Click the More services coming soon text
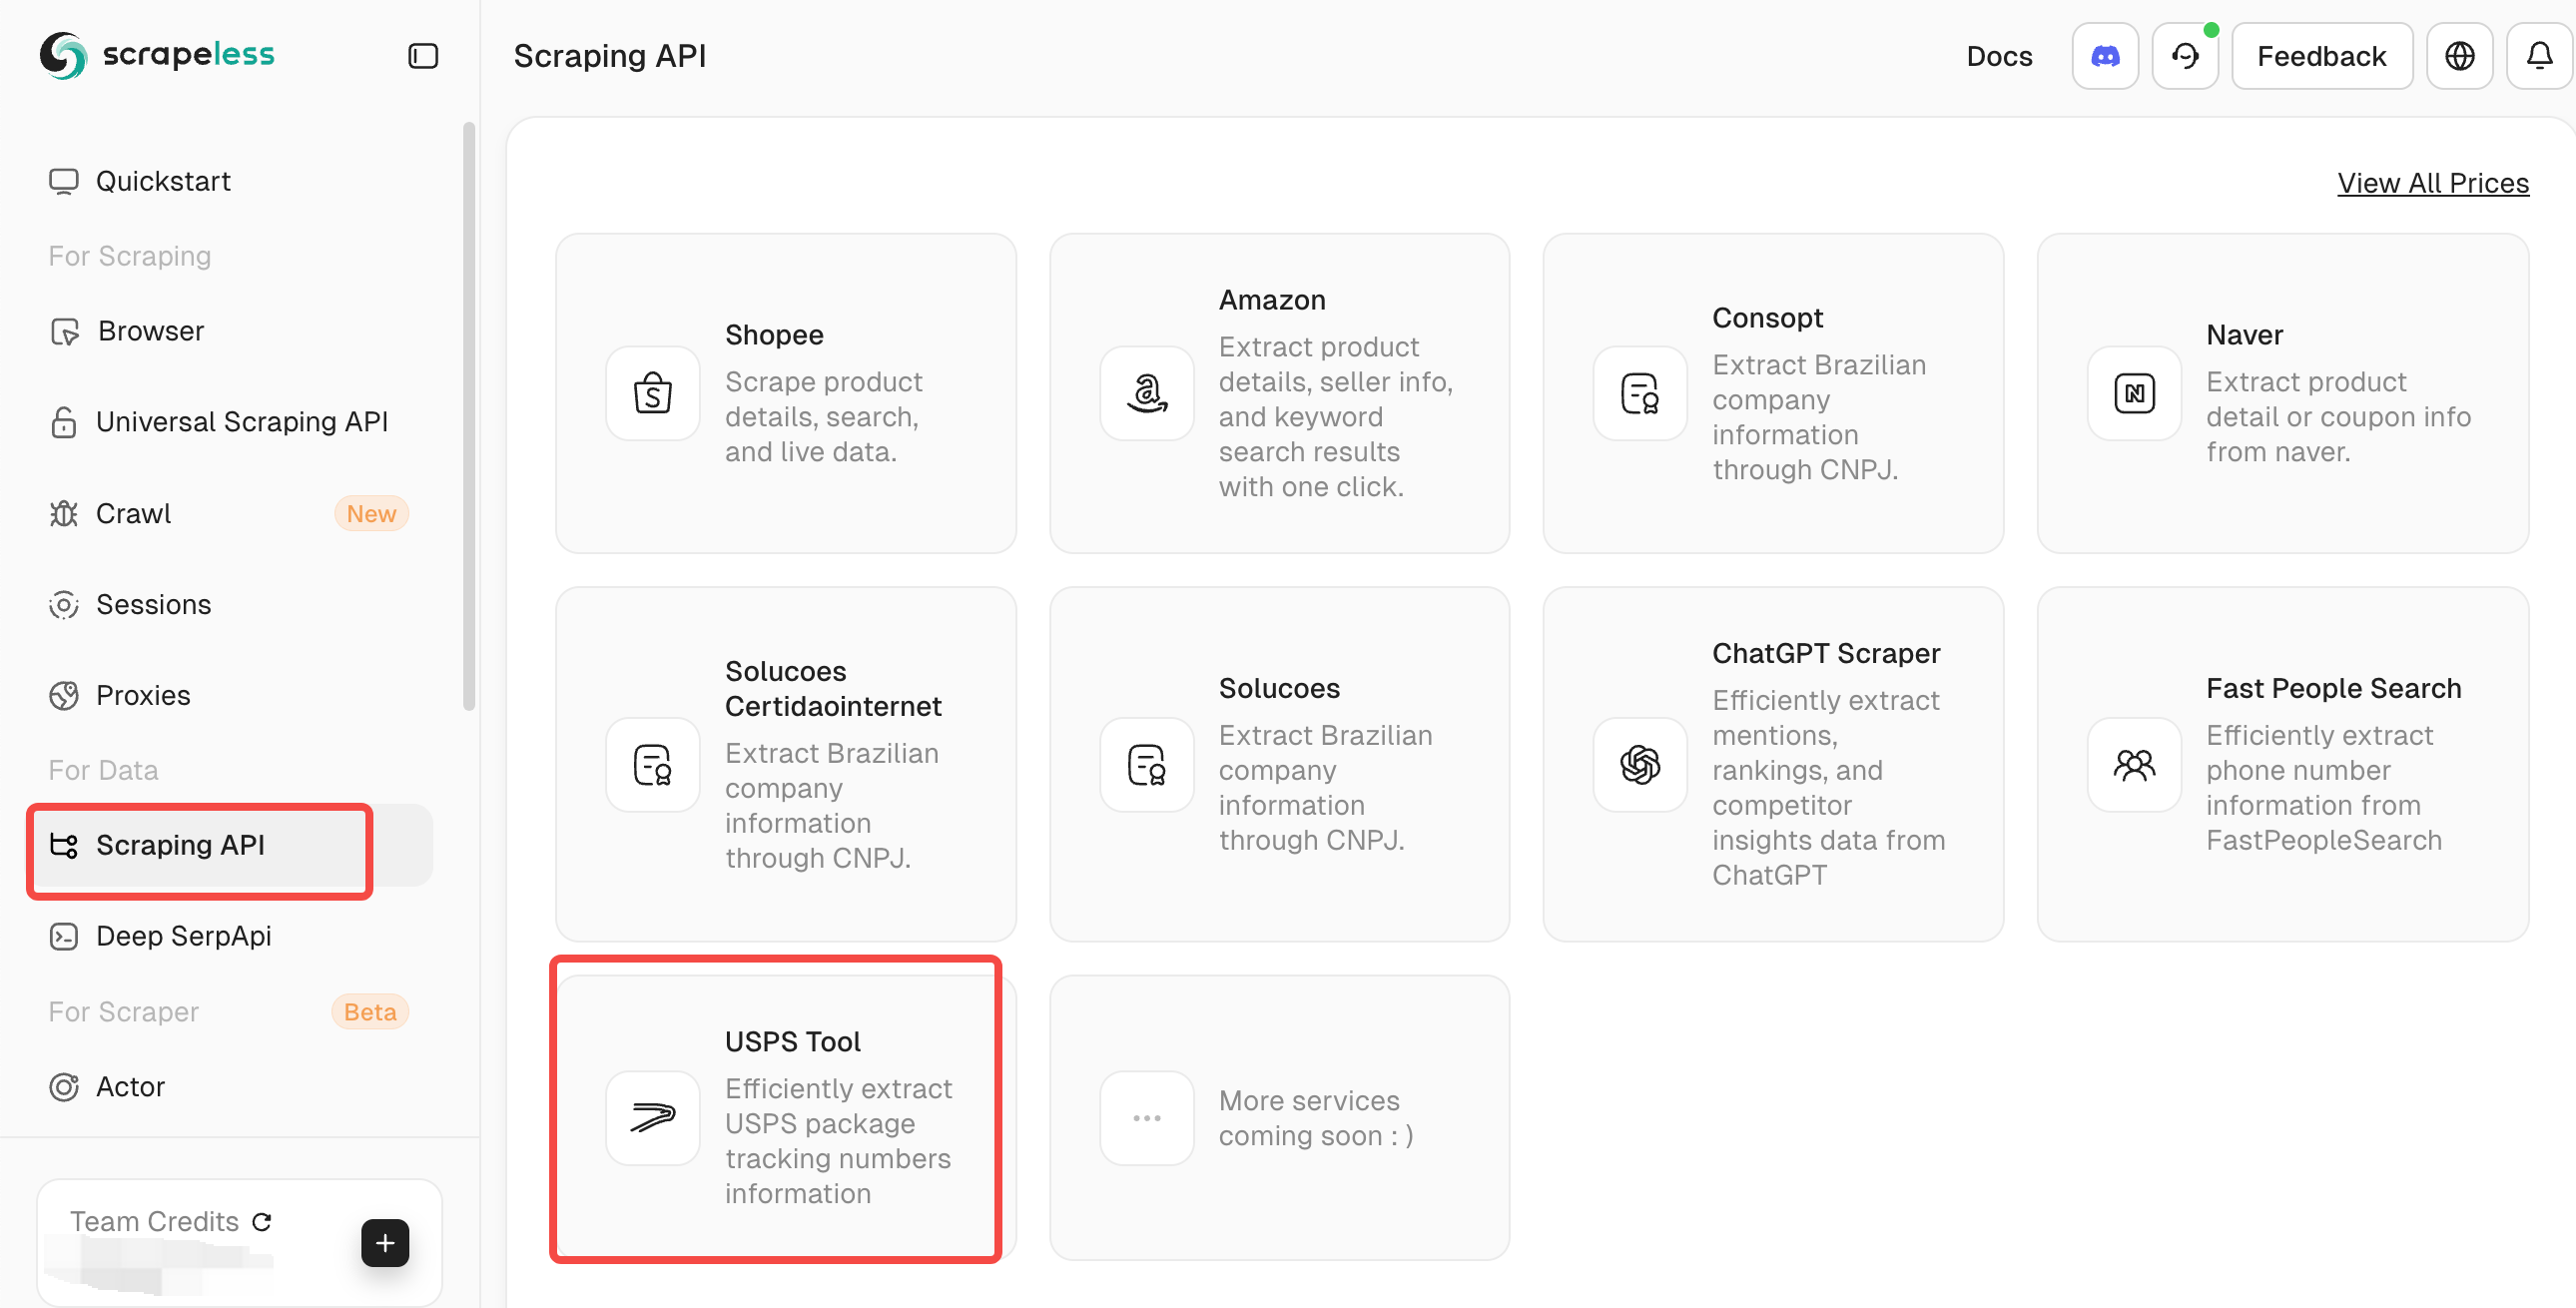 (1315, 1118)
